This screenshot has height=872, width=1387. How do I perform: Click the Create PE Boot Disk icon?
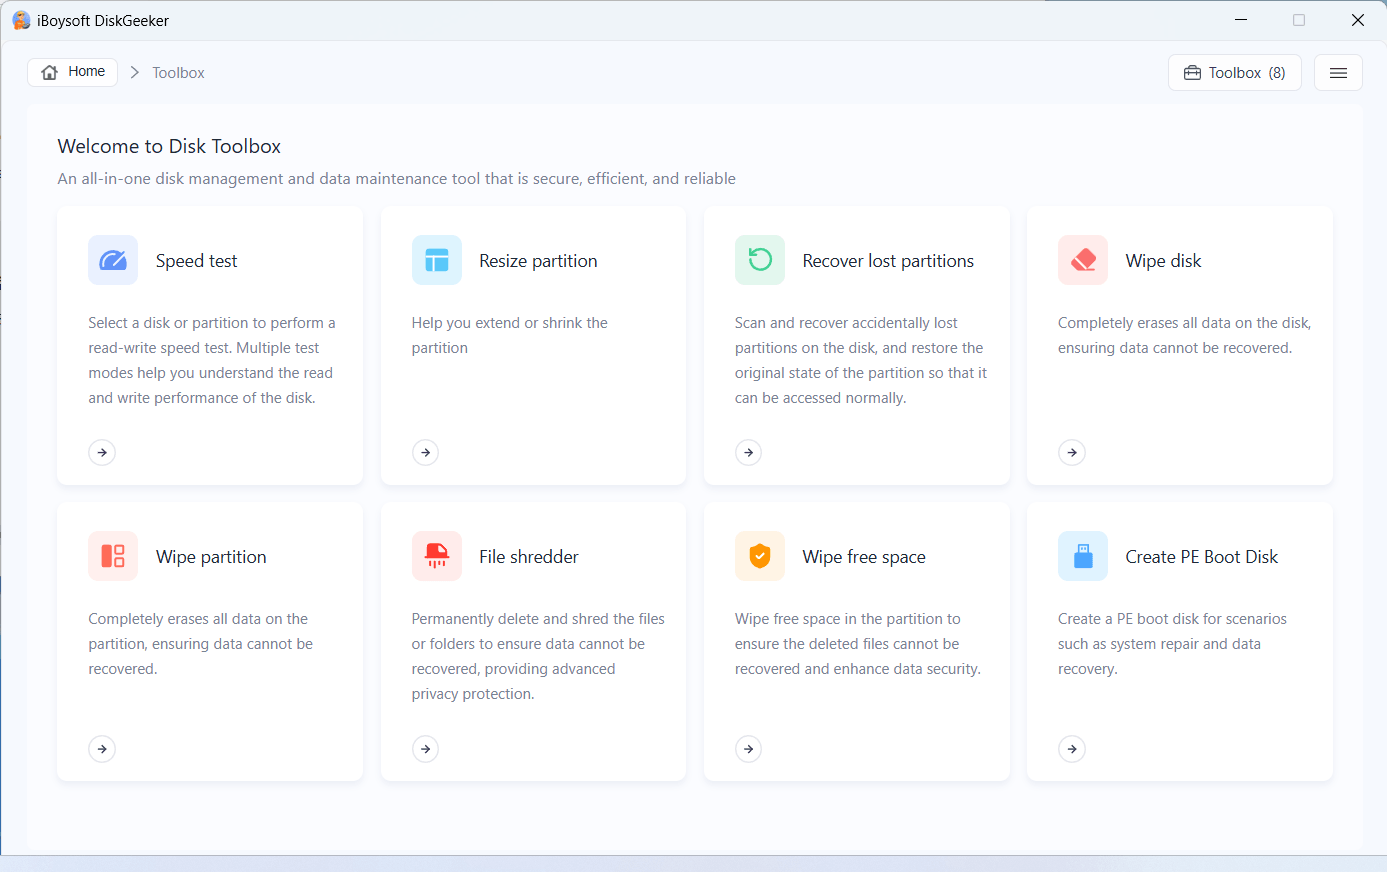(1083, 556)
